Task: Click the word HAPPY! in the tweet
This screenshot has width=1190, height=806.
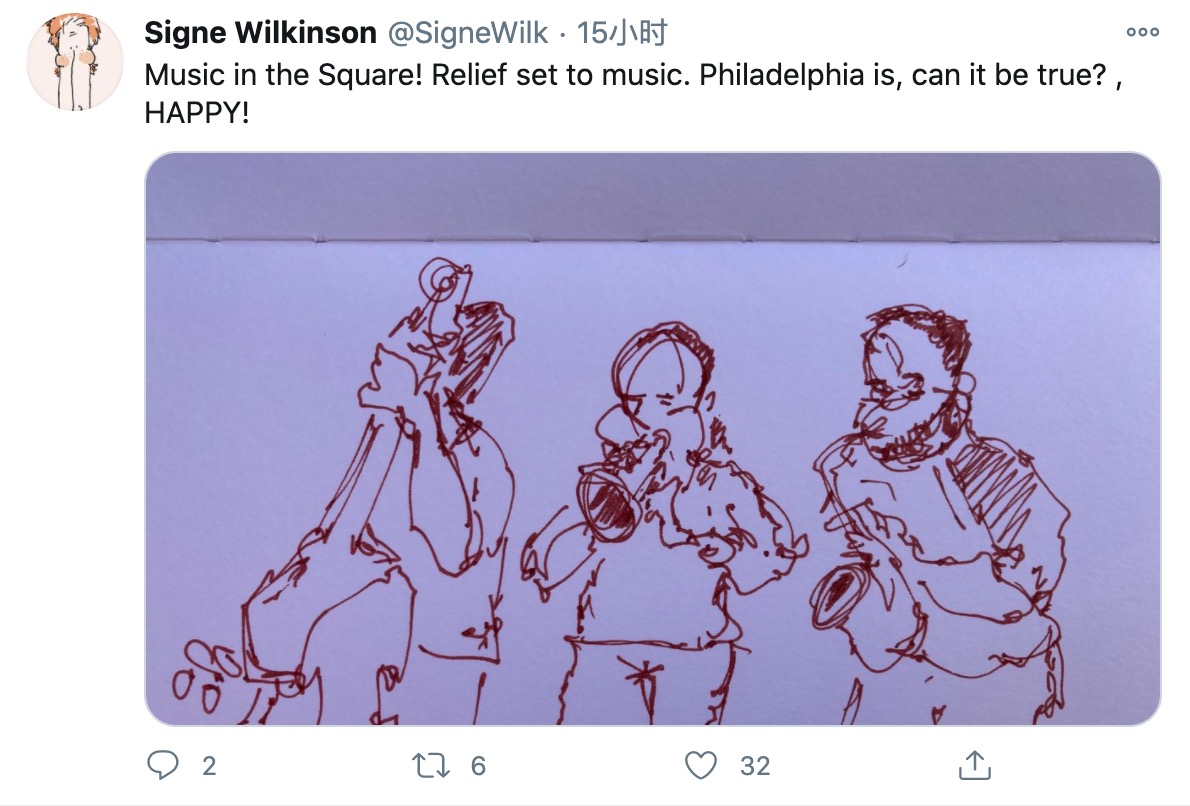Action: [197, 113]
